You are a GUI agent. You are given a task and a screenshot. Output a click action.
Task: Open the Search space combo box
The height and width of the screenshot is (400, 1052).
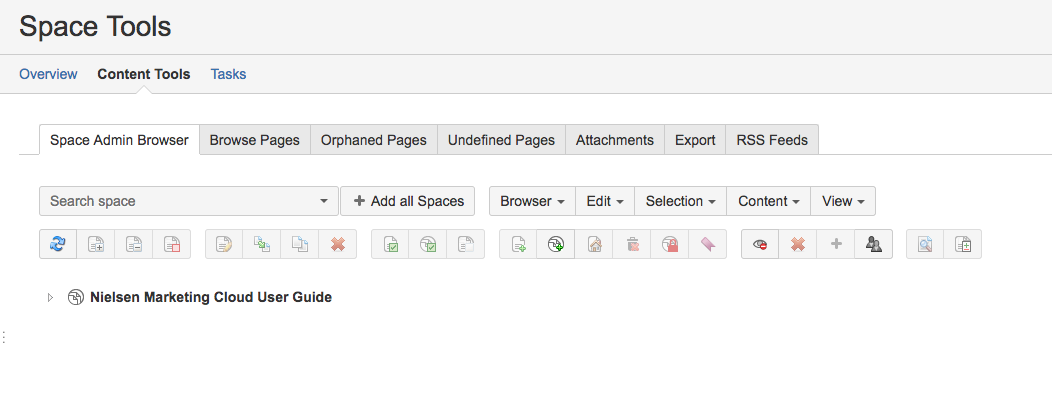click(189, 201)
